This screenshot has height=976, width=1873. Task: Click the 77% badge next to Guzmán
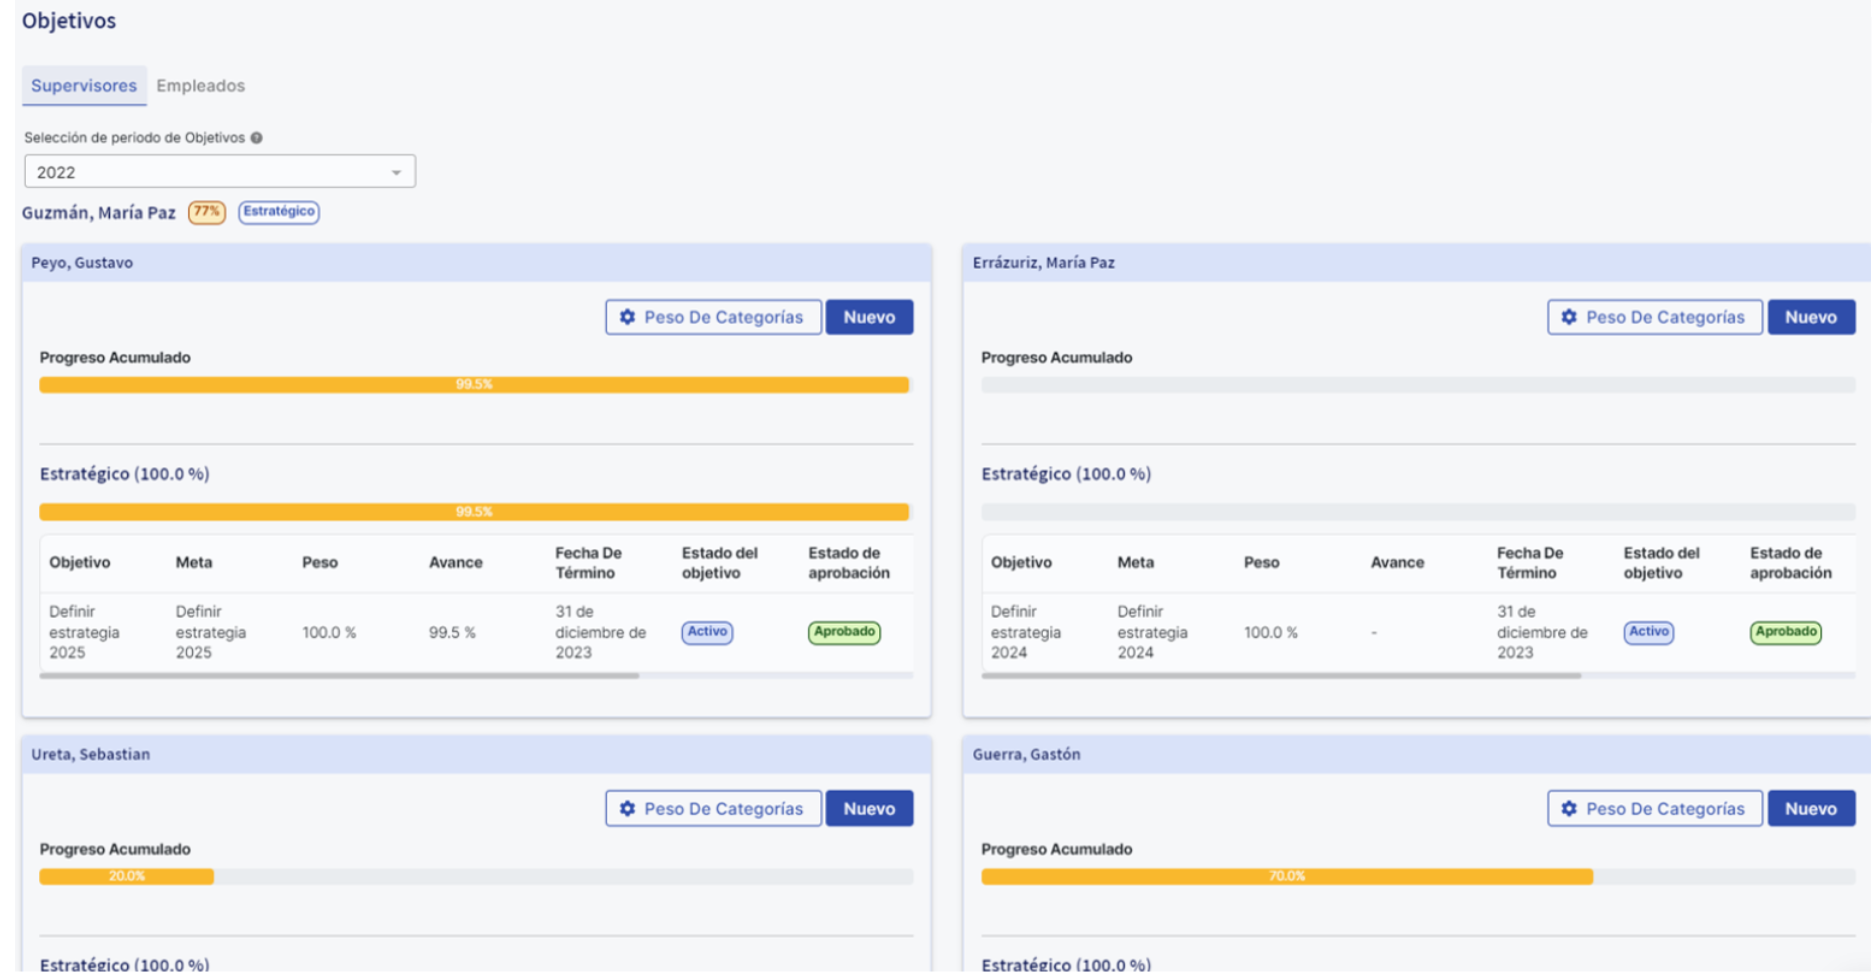click(206, 212)
